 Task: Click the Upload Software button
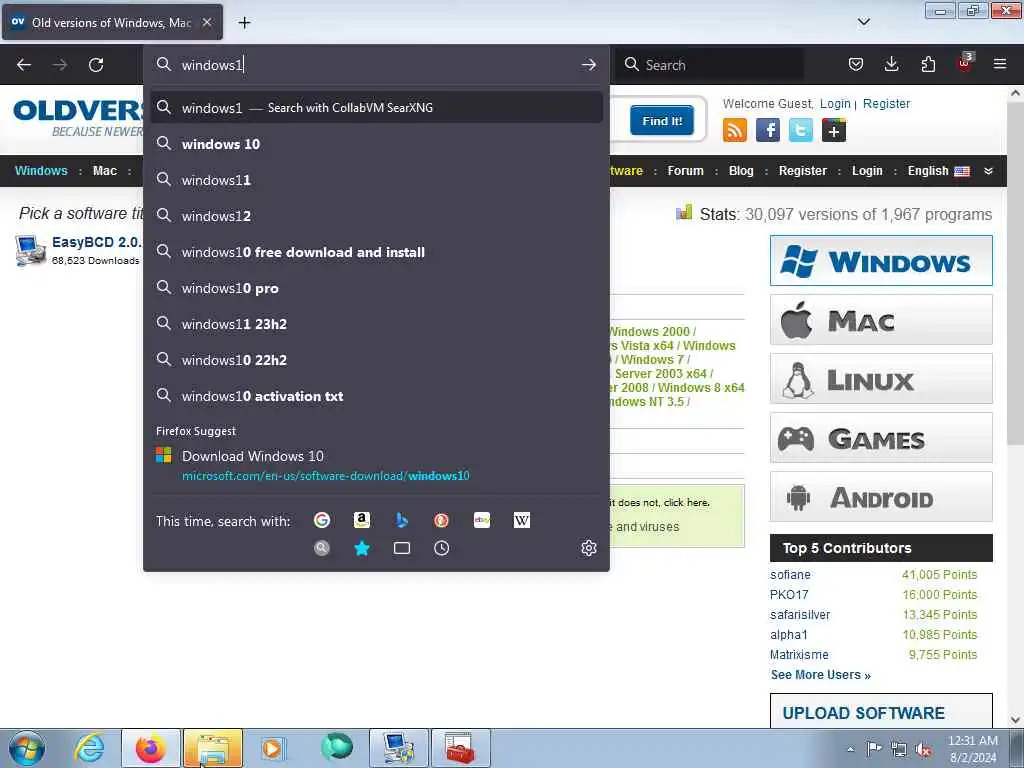tap(881, 711)
